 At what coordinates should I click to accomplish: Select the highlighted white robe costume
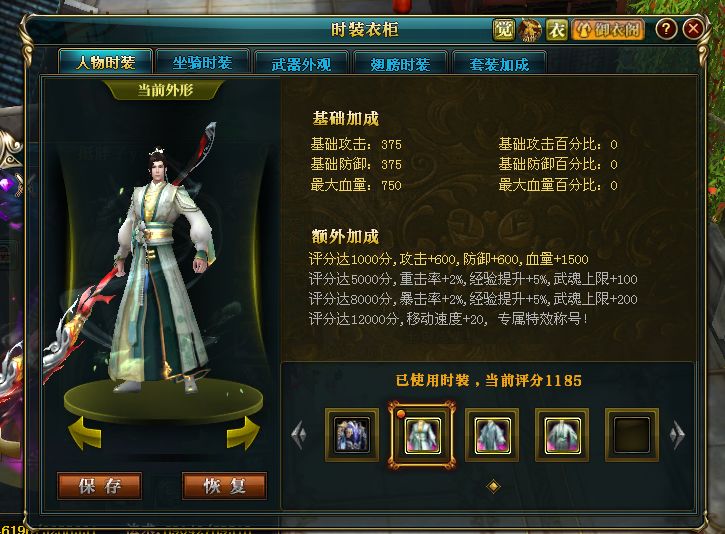[x=422, y=435]
